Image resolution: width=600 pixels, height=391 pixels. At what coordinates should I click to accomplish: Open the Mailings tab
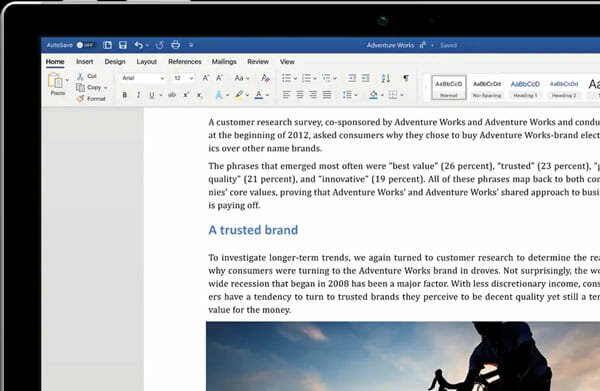coord(224,62)
